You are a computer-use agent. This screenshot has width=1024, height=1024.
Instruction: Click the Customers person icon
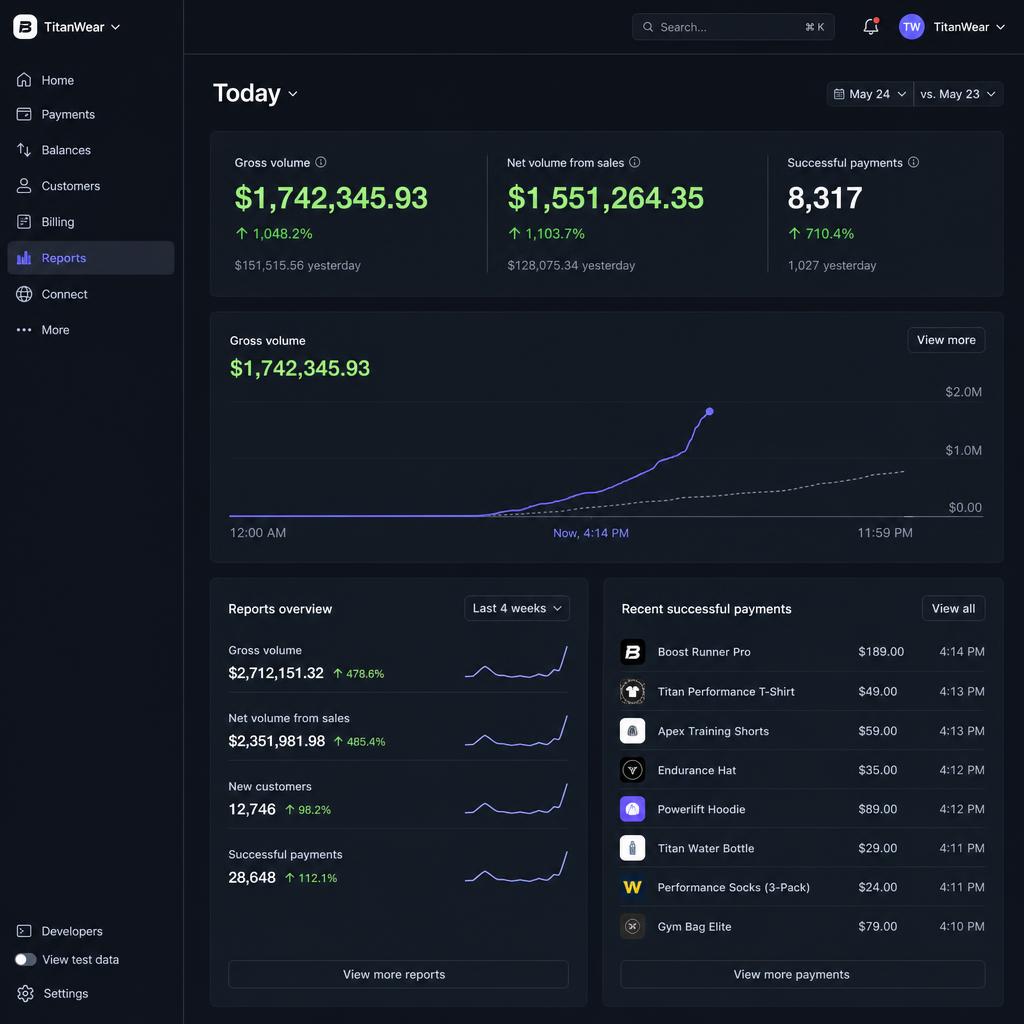click(24, 185)
